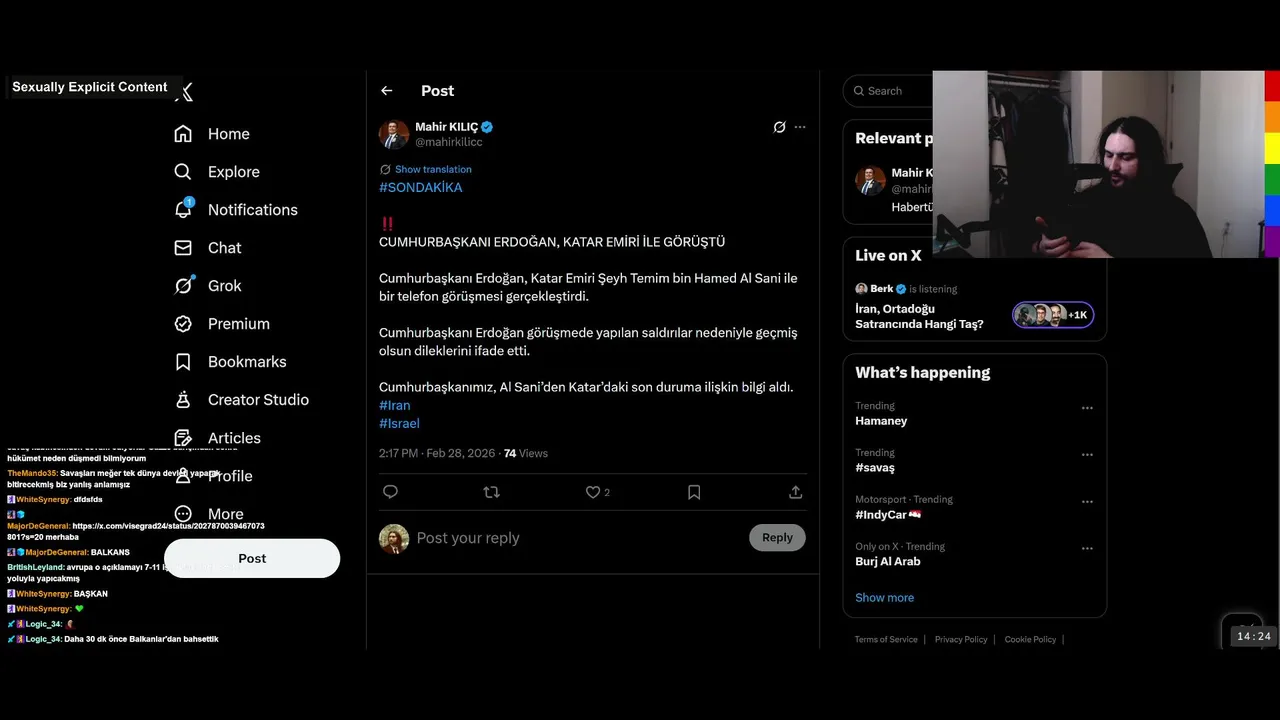Image resolution: width=1280 pixels, height=720 pixels.
Task: Click Bookmarks label in sidebar
Action: [247, 362]
